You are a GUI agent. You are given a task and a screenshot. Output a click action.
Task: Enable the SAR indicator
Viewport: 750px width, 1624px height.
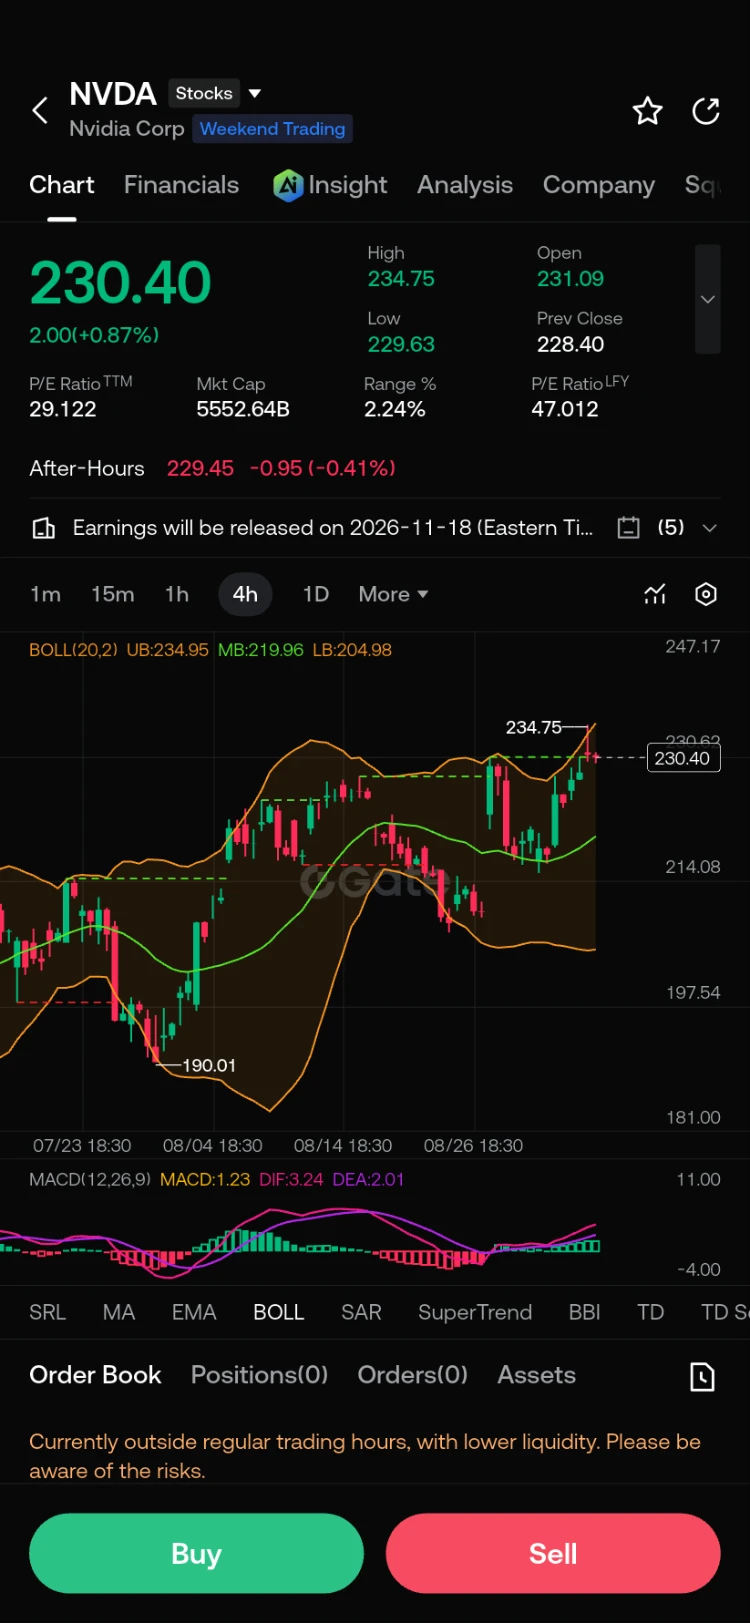pos(361,1312)
